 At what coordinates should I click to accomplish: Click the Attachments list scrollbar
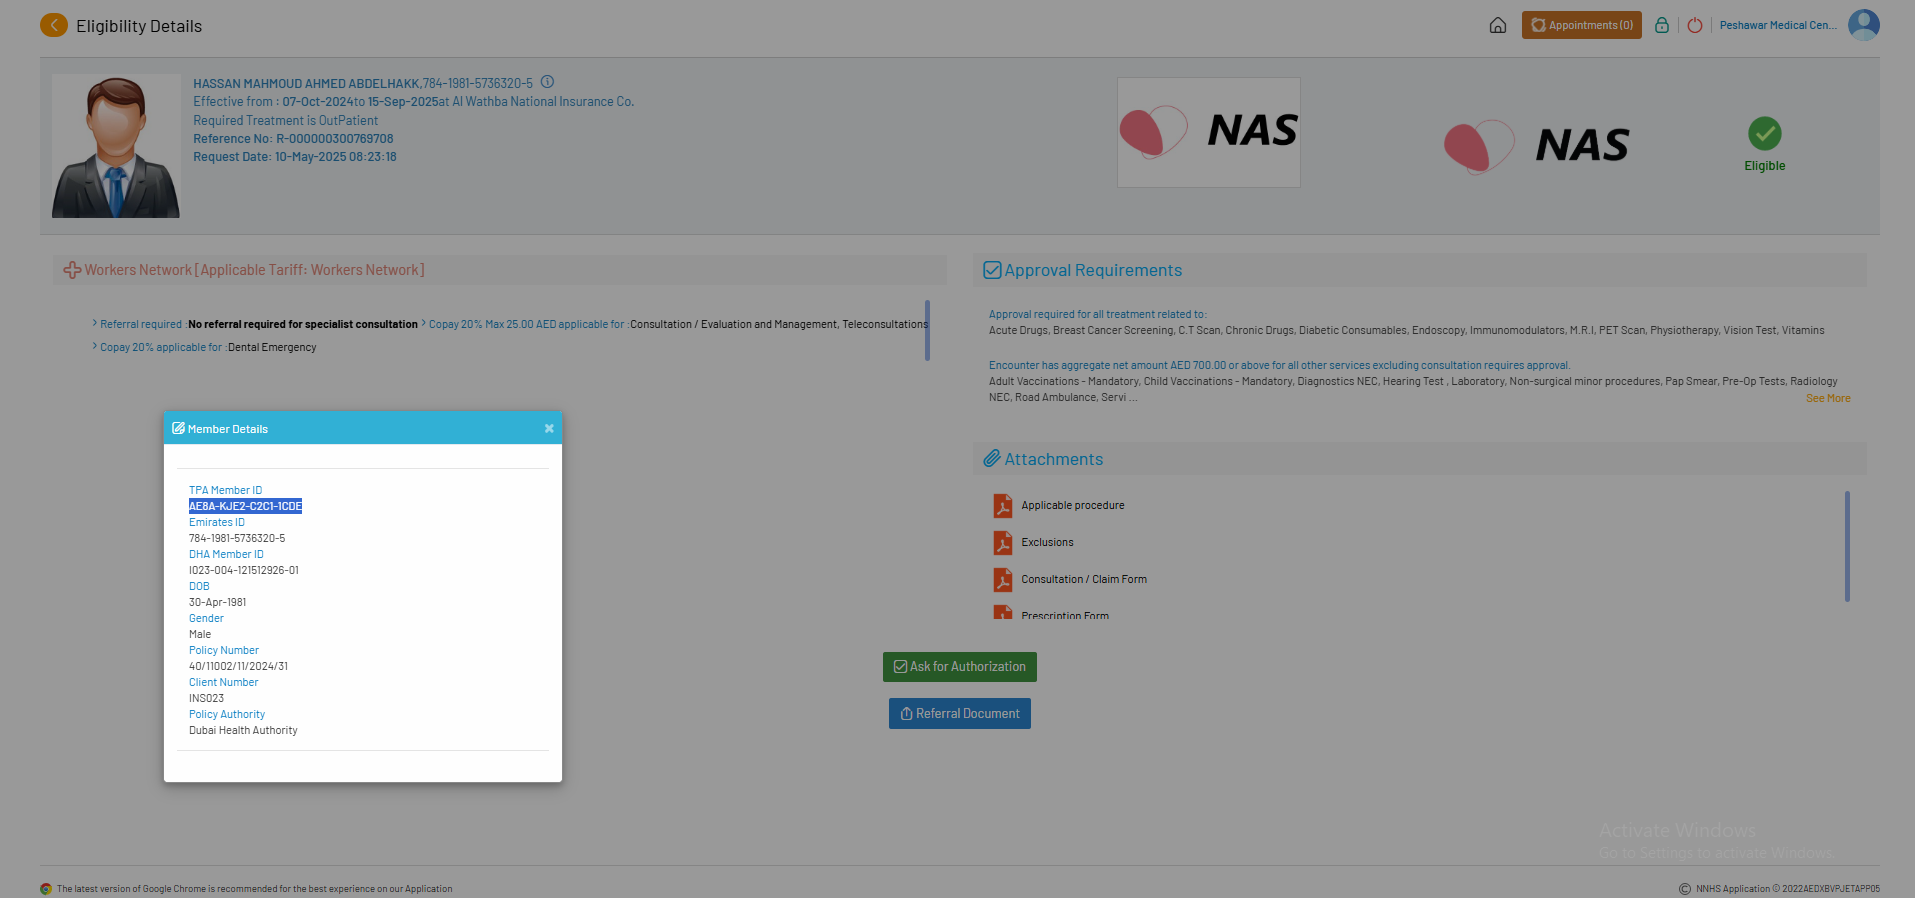[1847, 546]
